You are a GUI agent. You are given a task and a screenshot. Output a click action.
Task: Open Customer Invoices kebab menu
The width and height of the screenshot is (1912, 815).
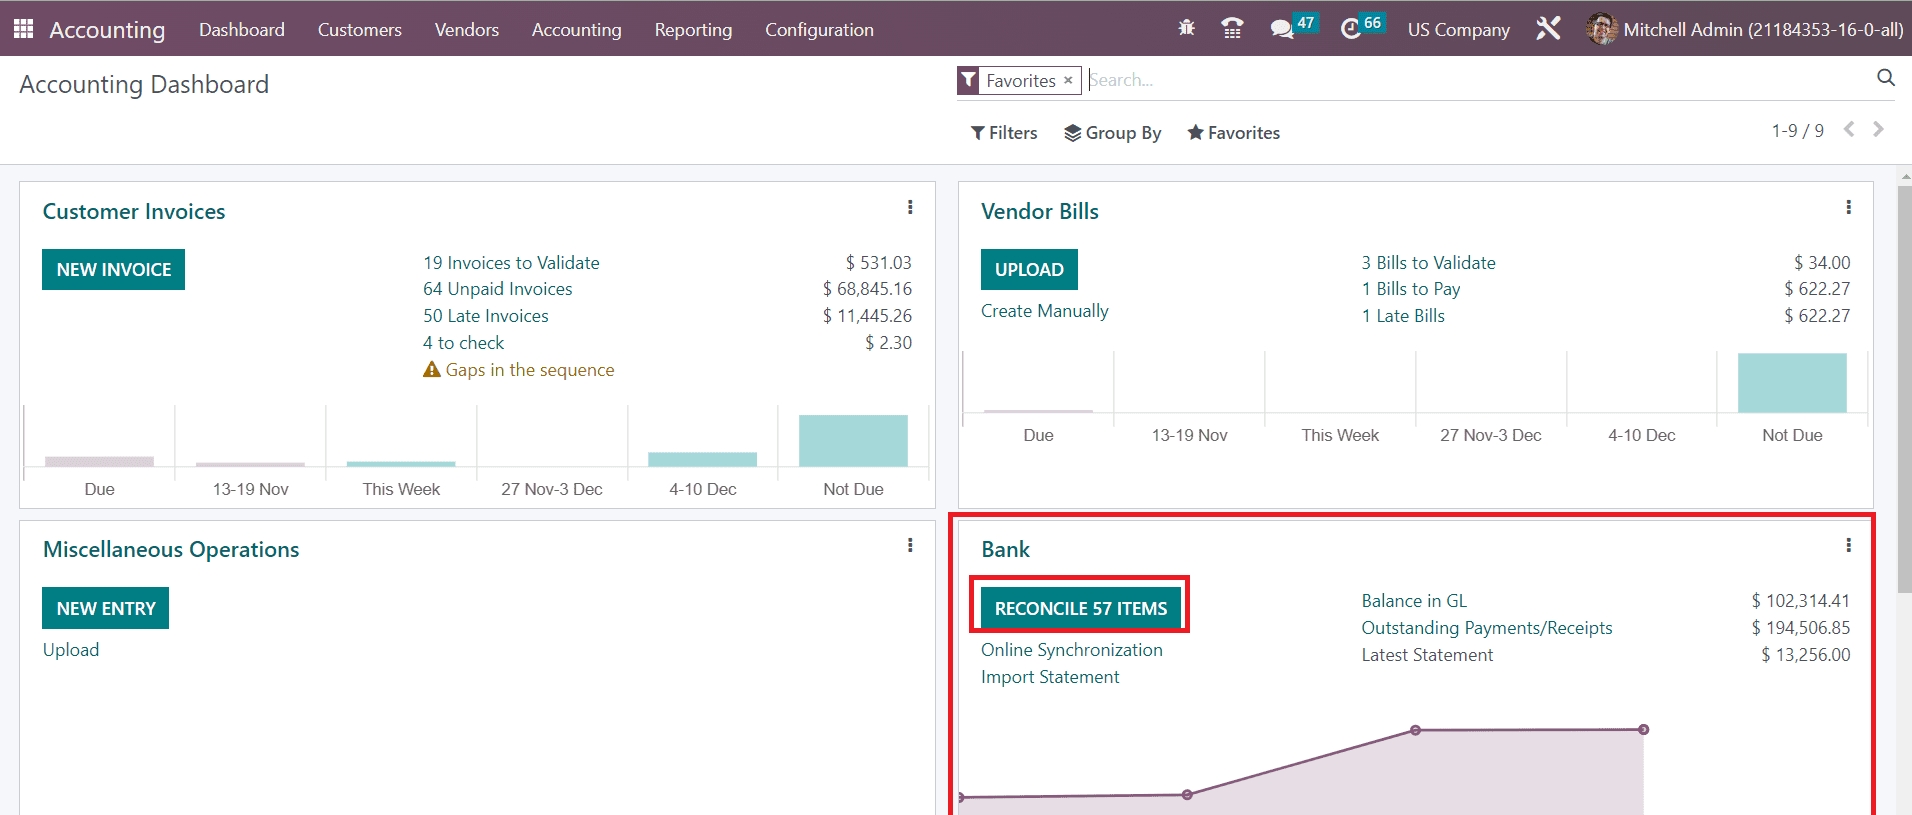pyautogui.click(x=910, y=207)
